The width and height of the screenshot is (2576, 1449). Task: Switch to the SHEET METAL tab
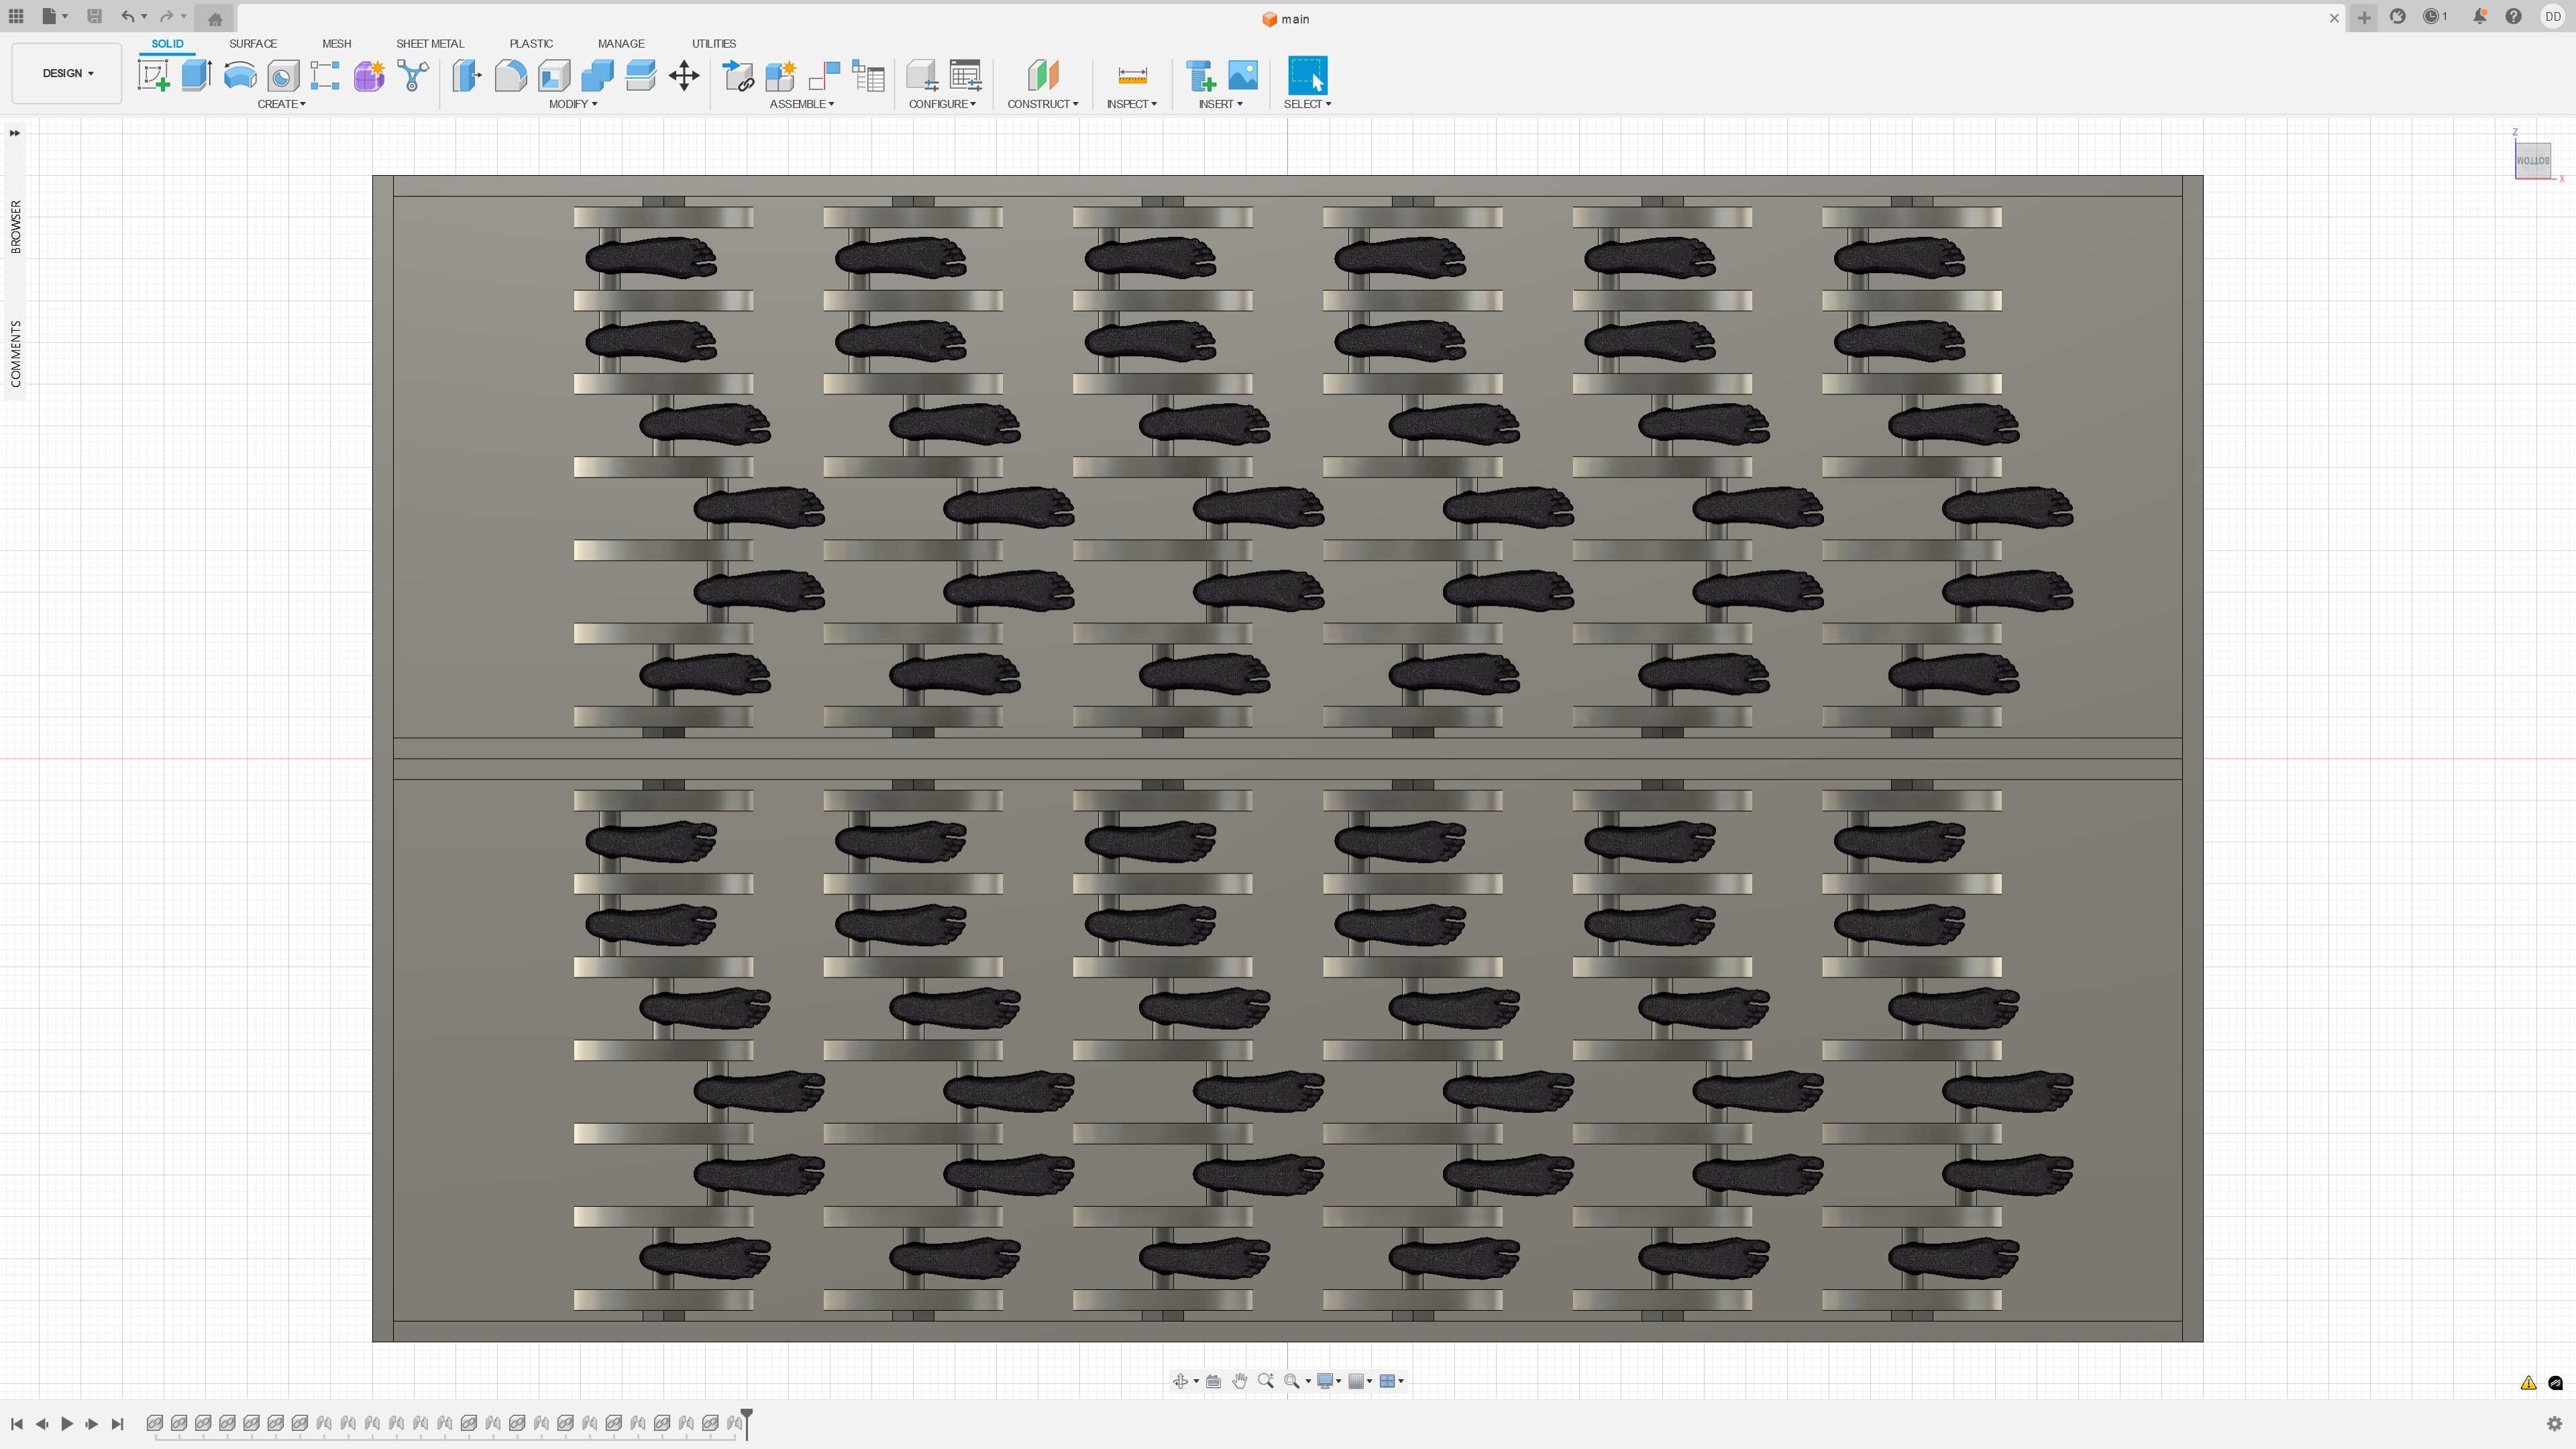click(x=430, y=44)
